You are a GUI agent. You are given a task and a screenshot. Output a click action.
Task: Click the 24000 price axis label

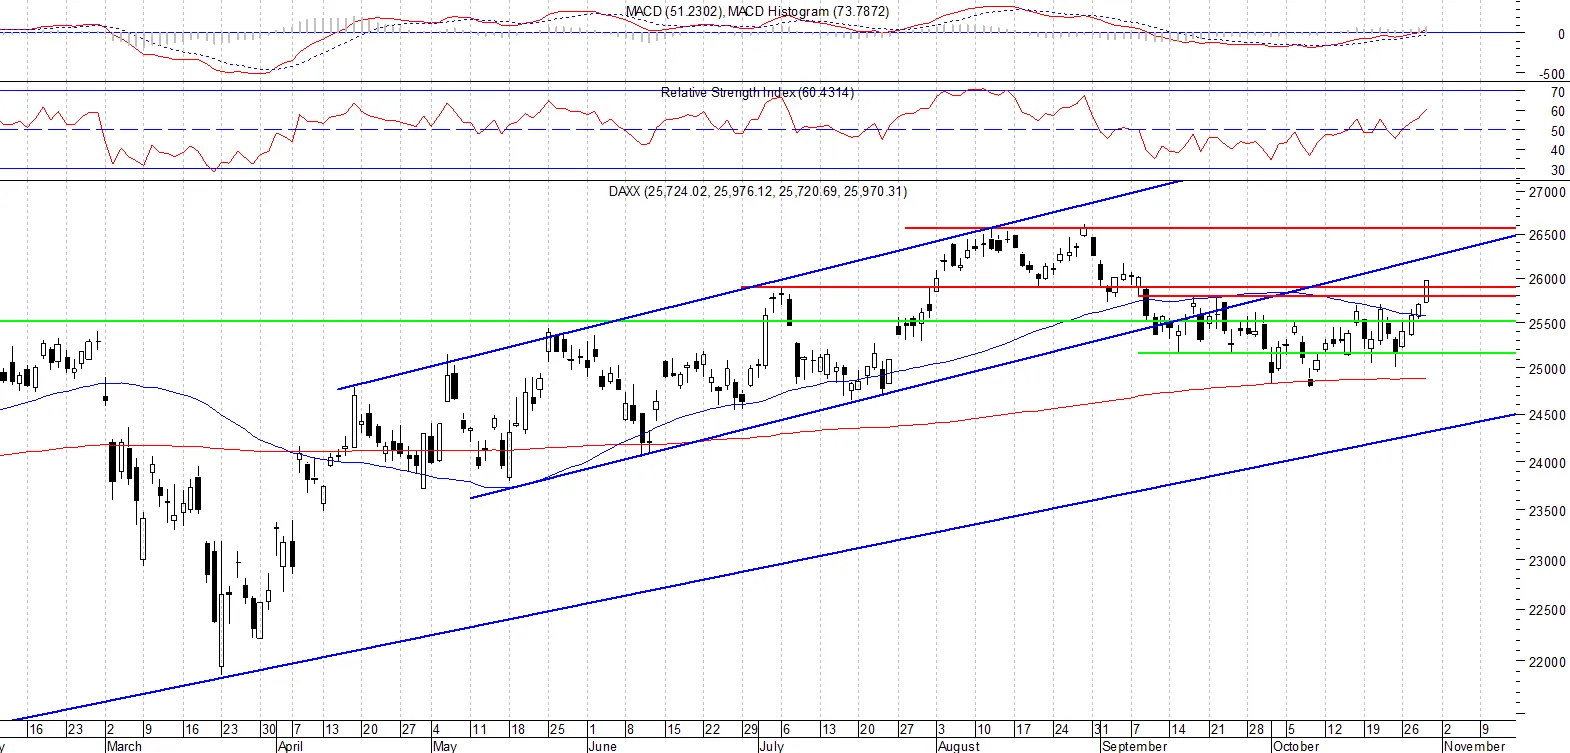click(1547, 463)
